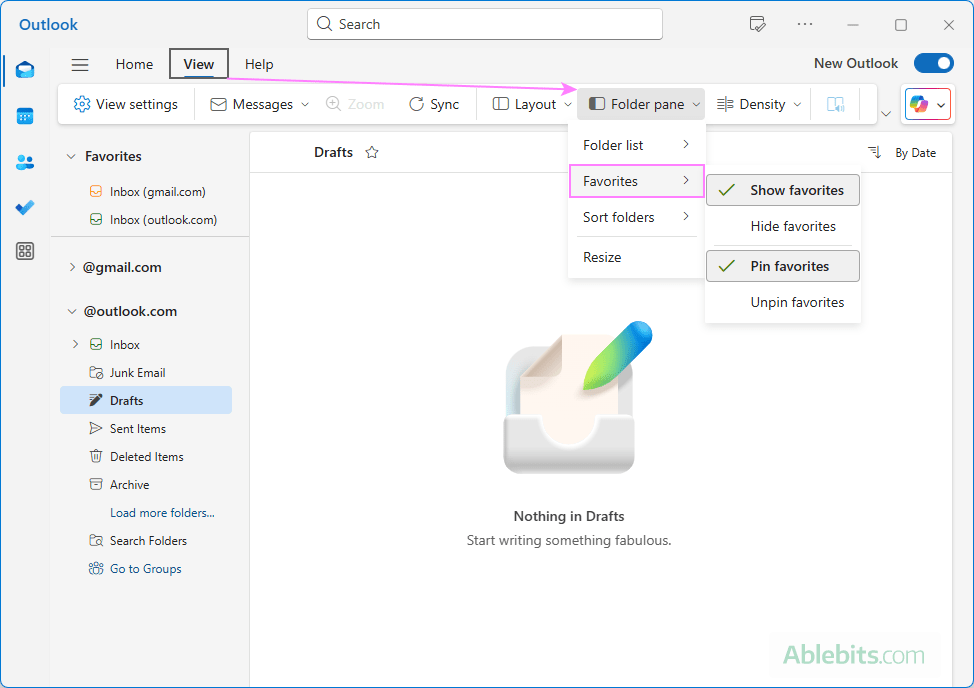Viewport: 974px width, 688px height.
Task: Open the More apps grid icon
Action: tap(25, 251)
